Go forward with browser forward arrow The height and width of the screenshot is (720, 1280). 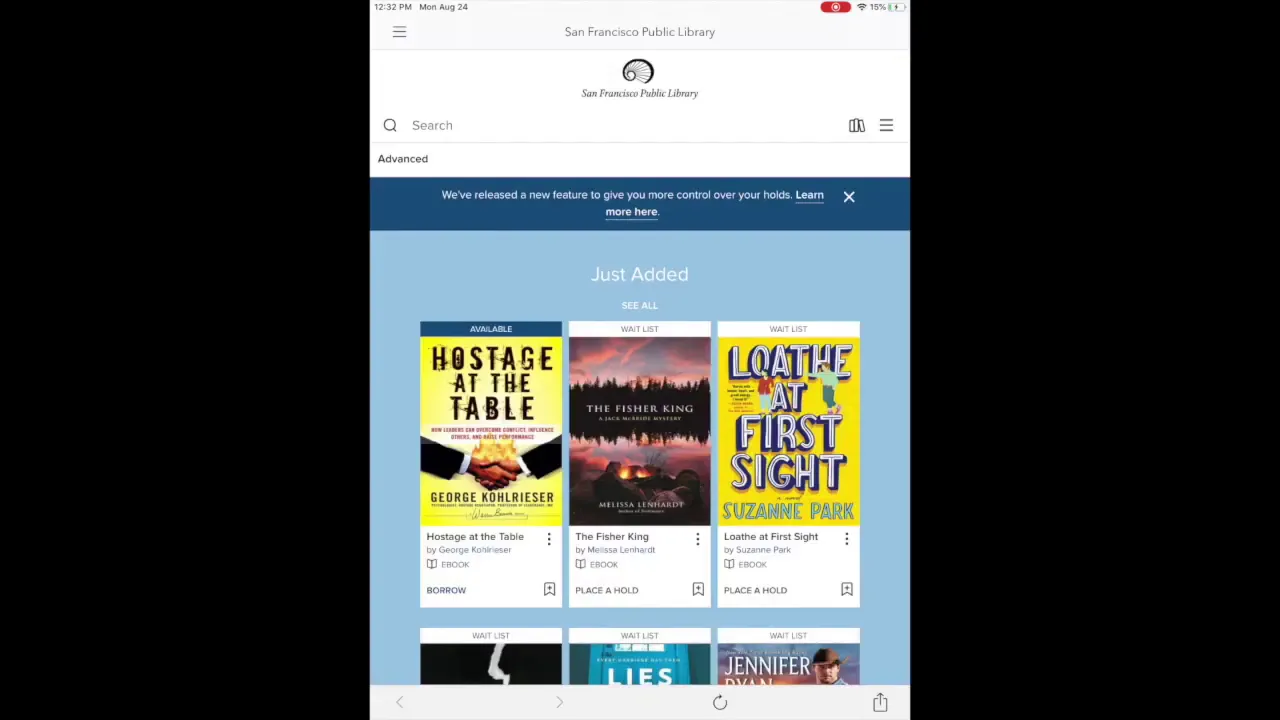point(560,703)
